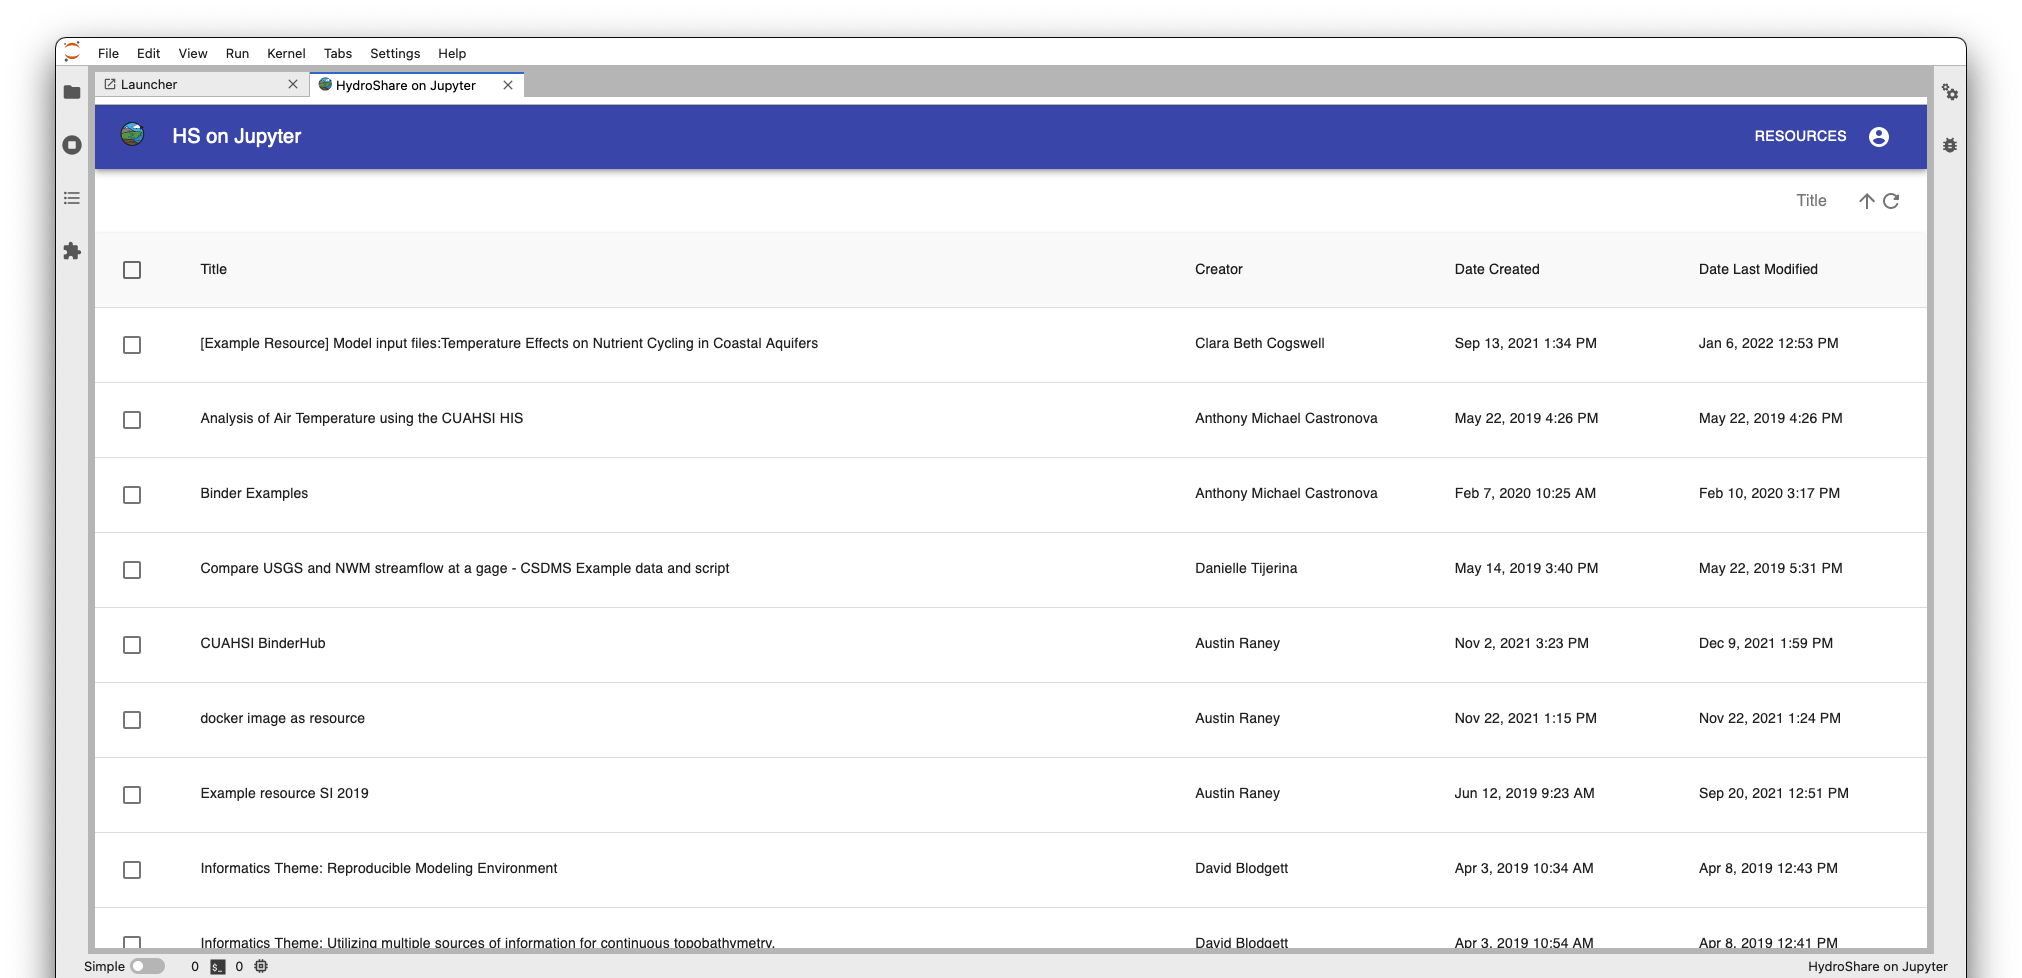Open docker image as resource title
The width and height of the screenshot is (2022, 978).
[x=282, y=718]
